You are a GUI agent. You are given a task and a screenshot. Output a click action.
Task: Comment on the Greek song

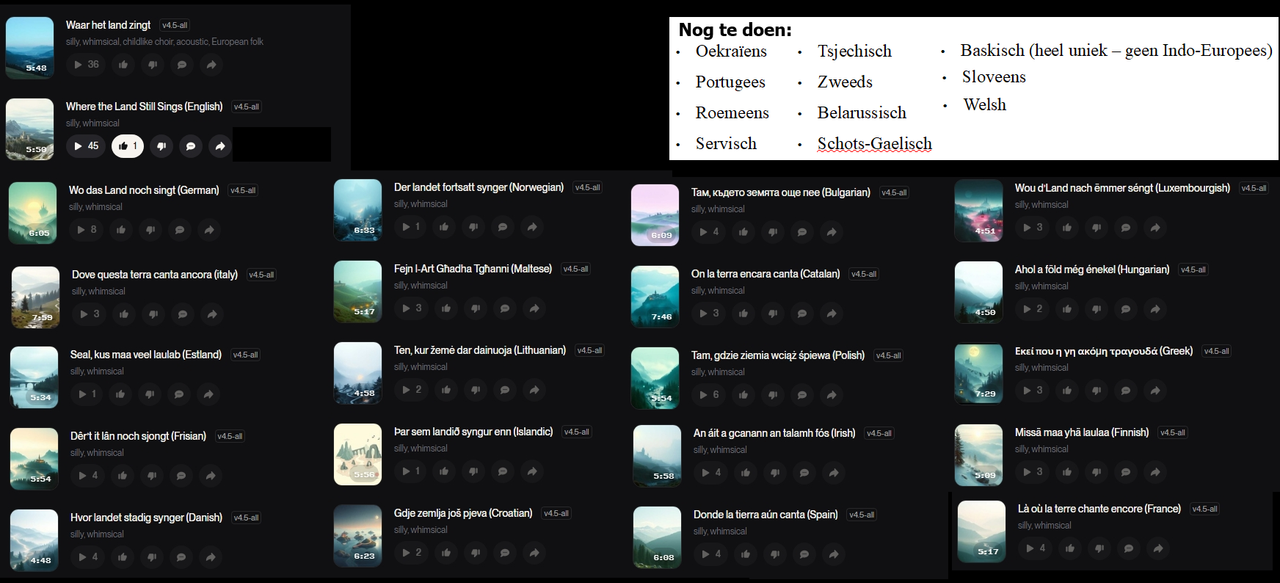pyautogui.click(x=1125, y=390)
